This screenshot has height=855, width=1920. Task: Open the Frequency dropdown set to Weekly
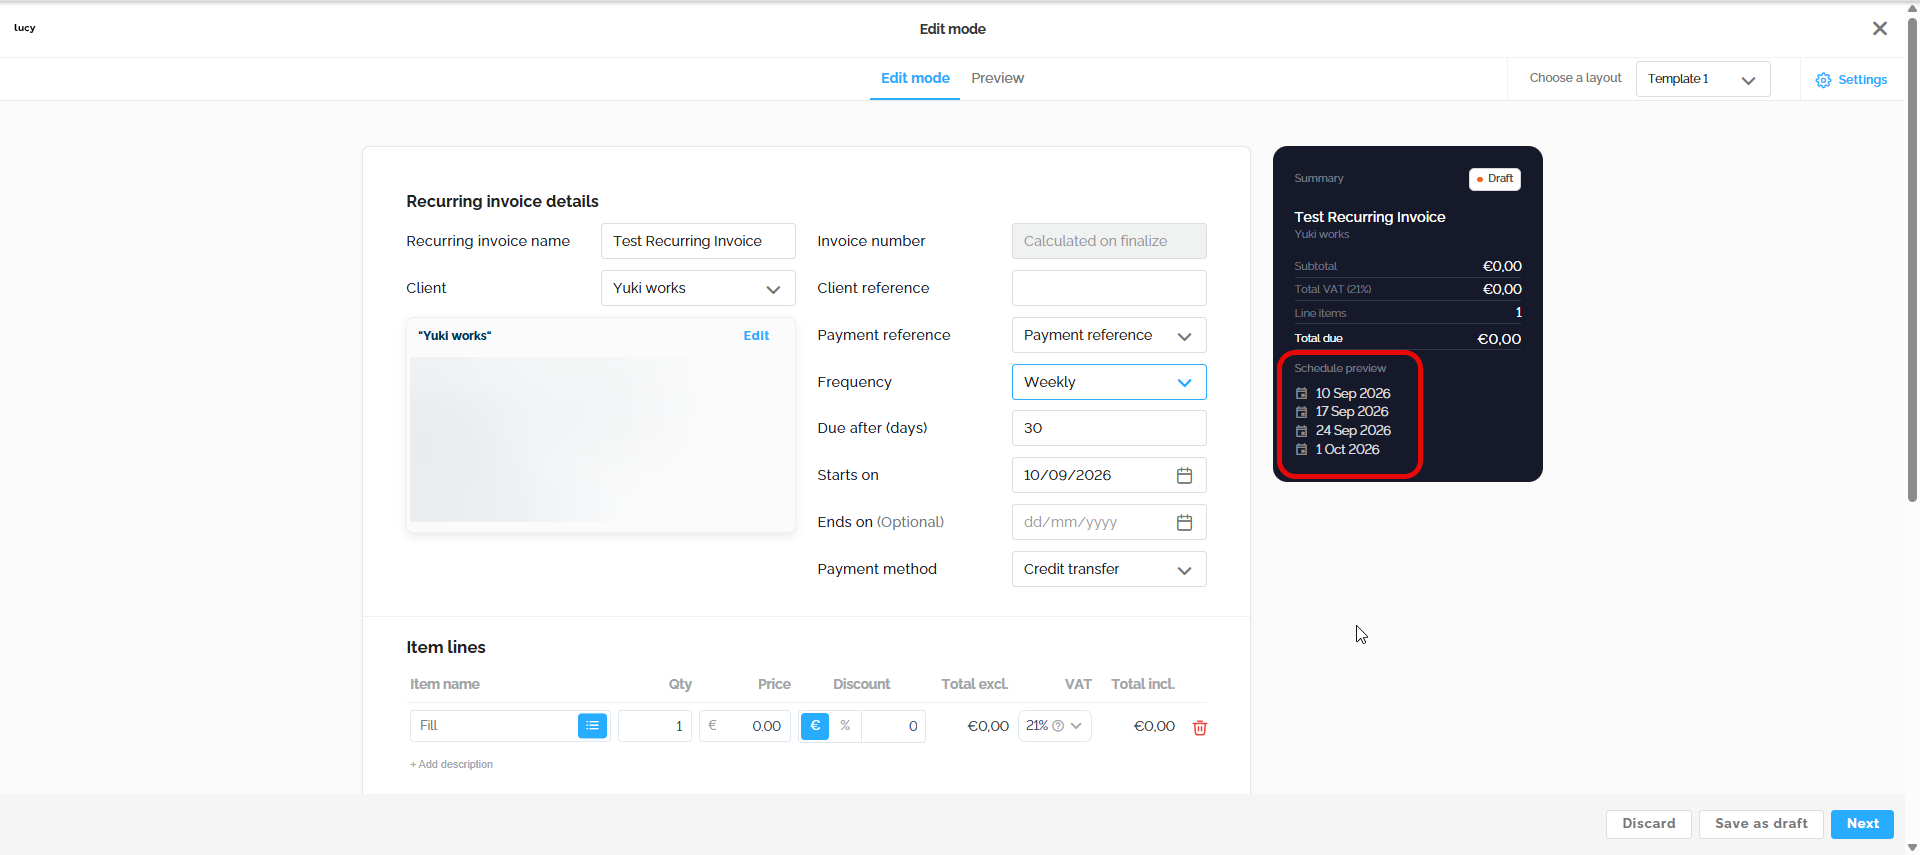click(1109, 382)
